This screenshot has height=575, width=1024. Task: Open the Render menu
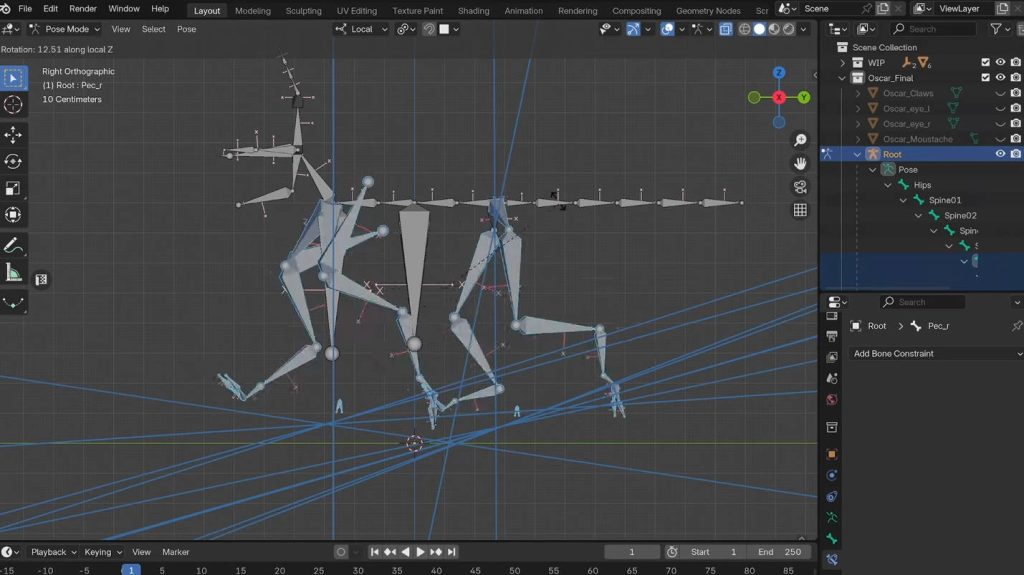point(83,9)
